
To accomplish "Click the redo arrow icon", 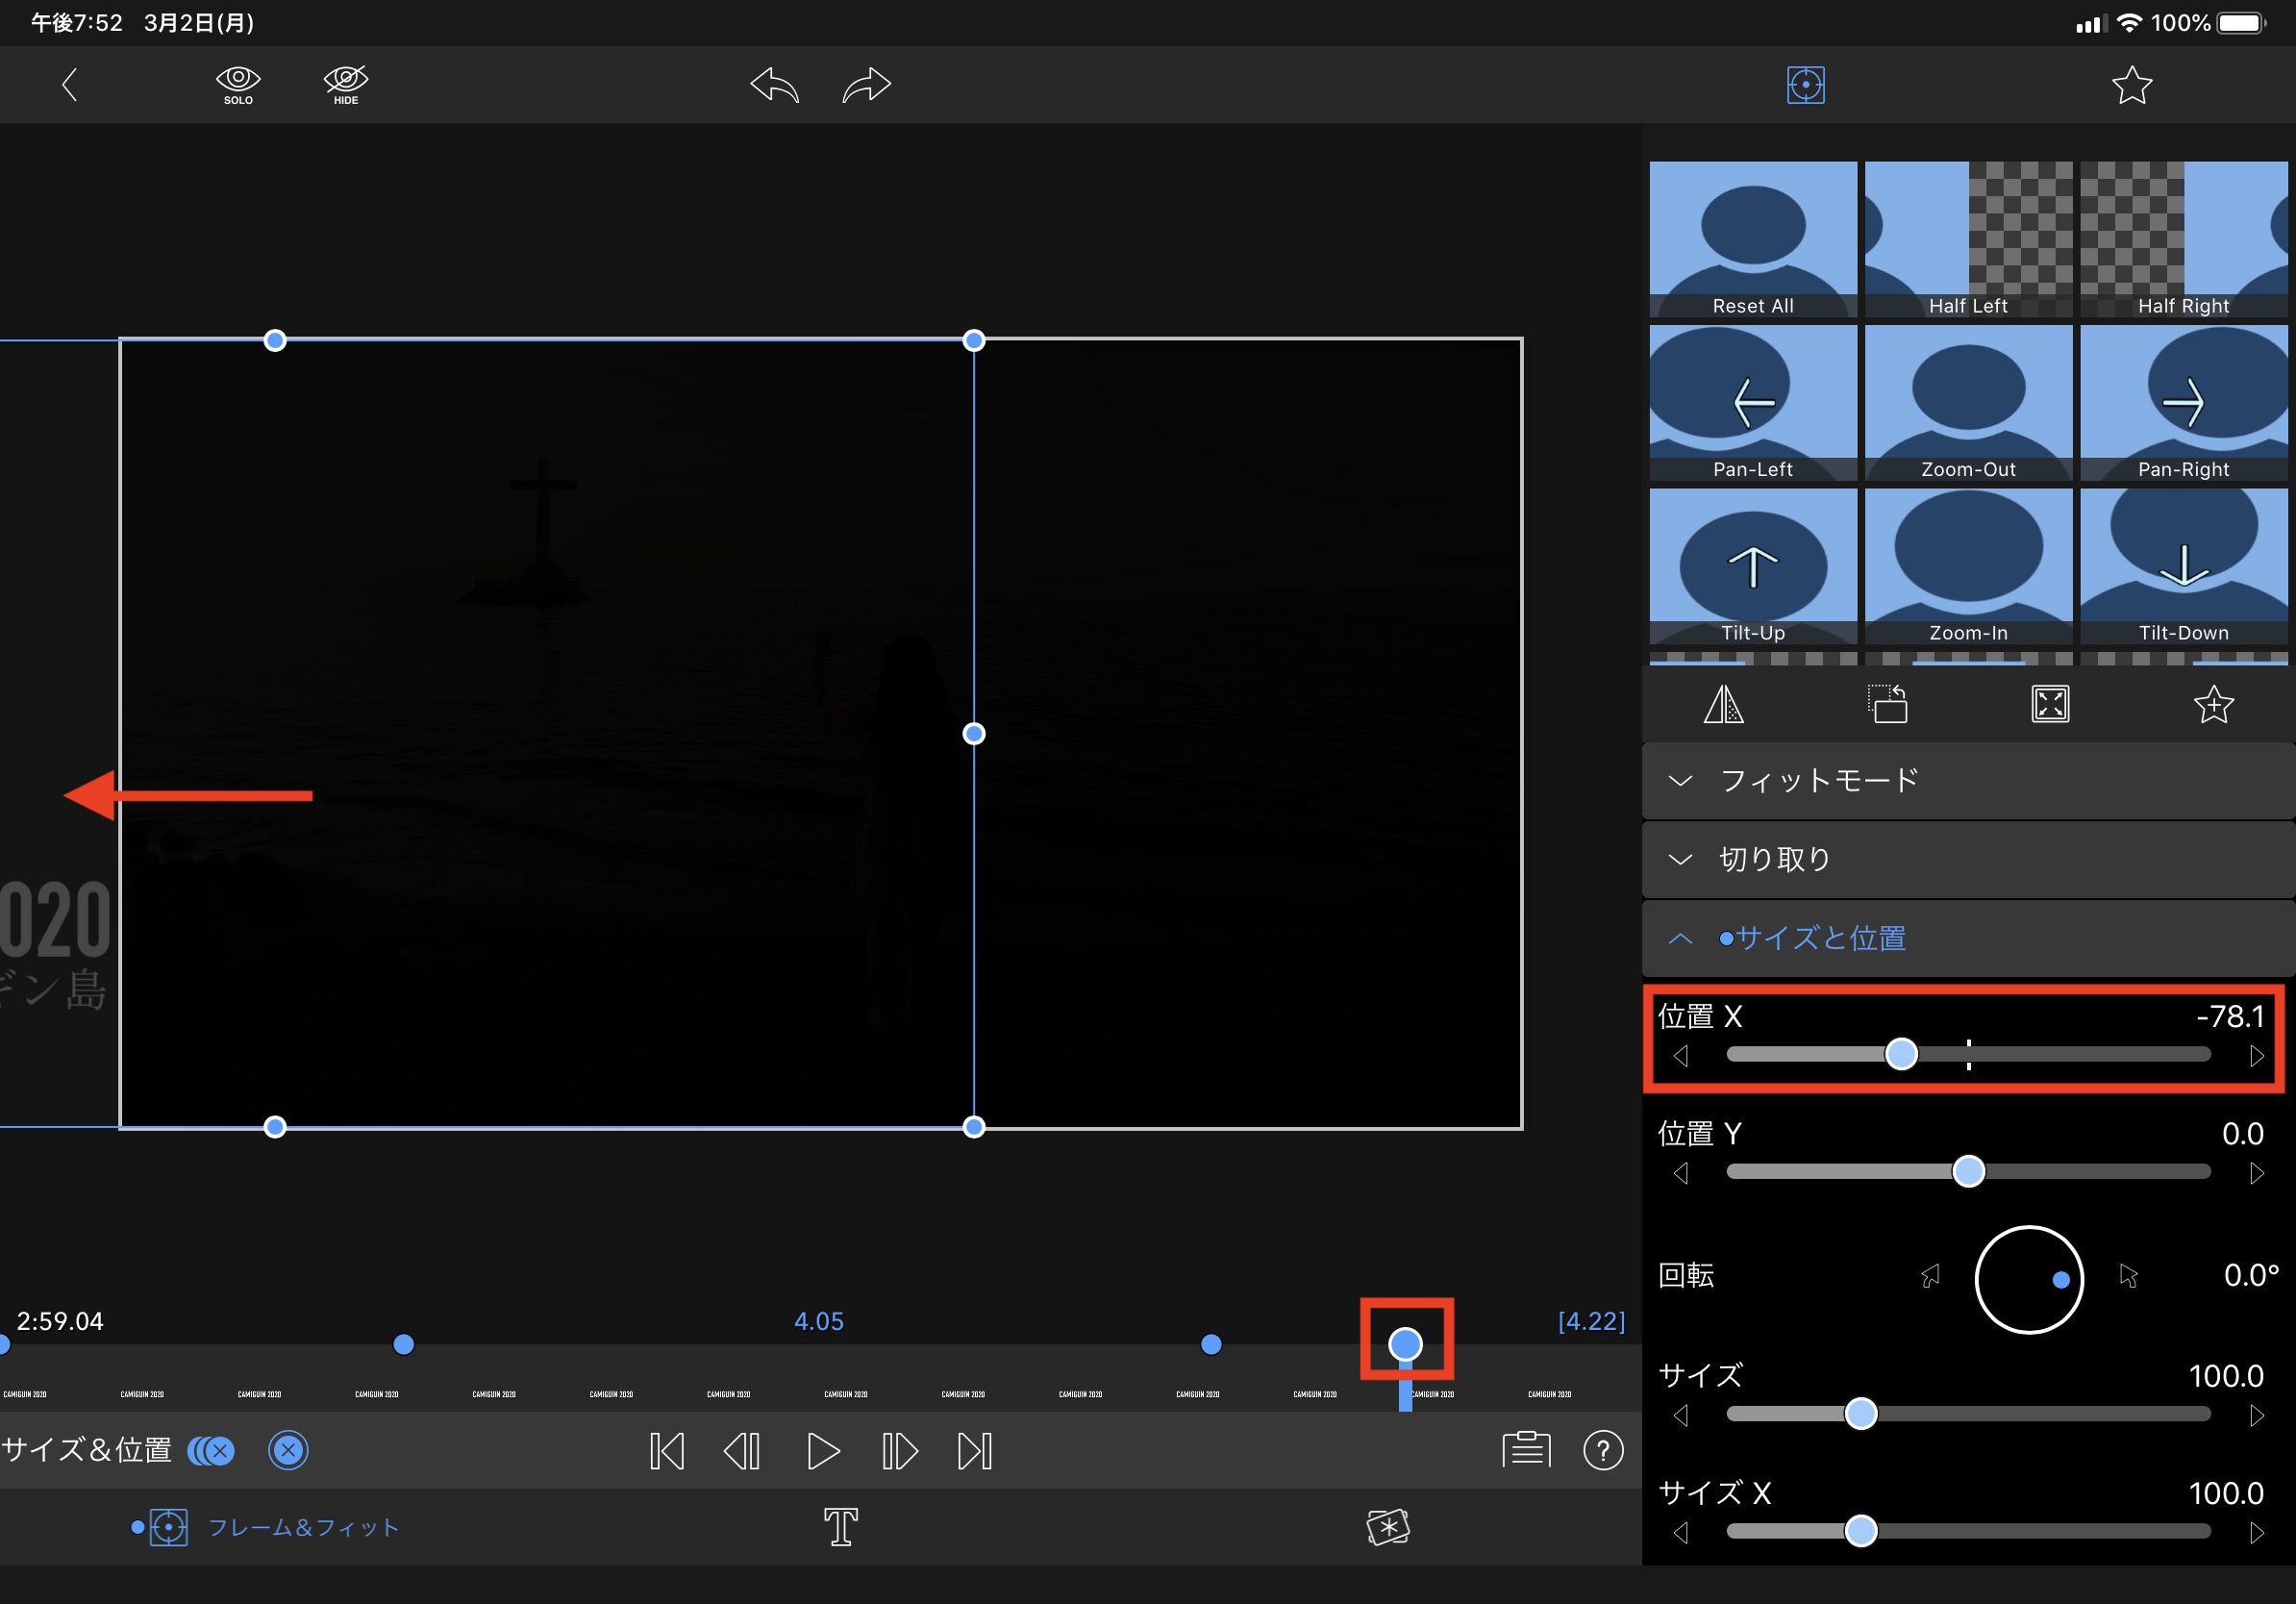I will pos(866,85).
